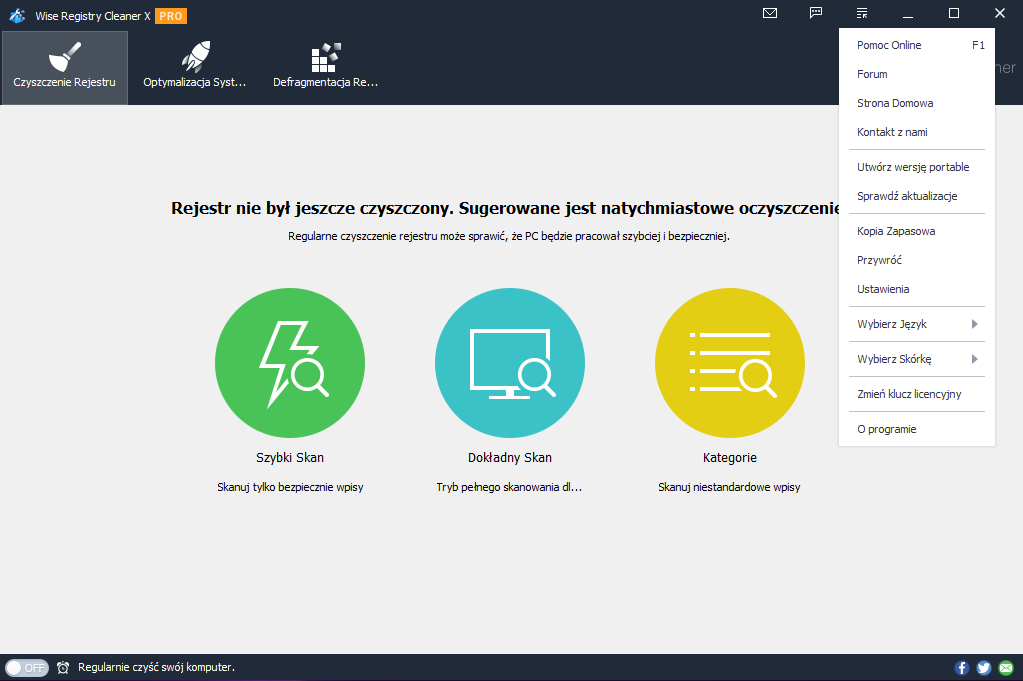Select Forum in the menu
Screen dimensions: 1023x681
[917, 74]
